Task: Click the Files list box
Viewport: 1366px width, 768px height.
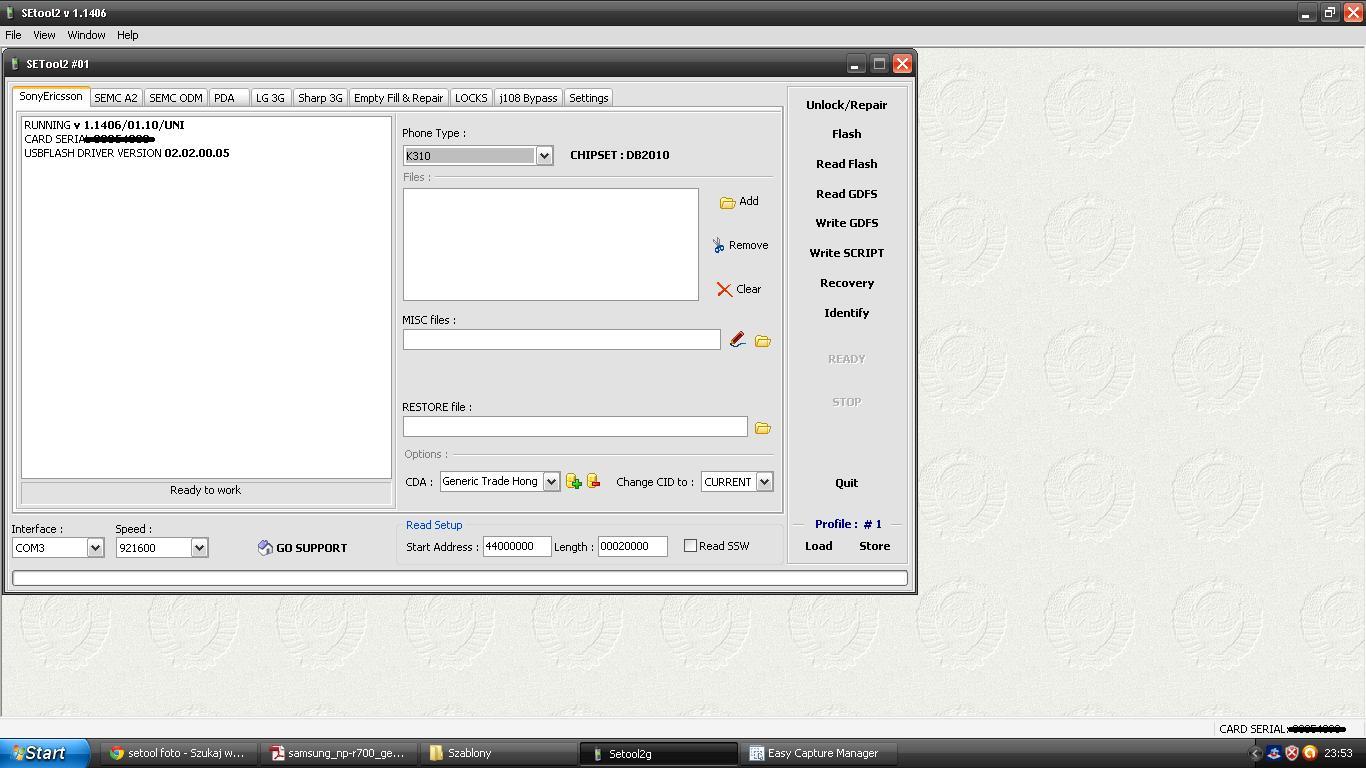Action: (x=551, y=244)
